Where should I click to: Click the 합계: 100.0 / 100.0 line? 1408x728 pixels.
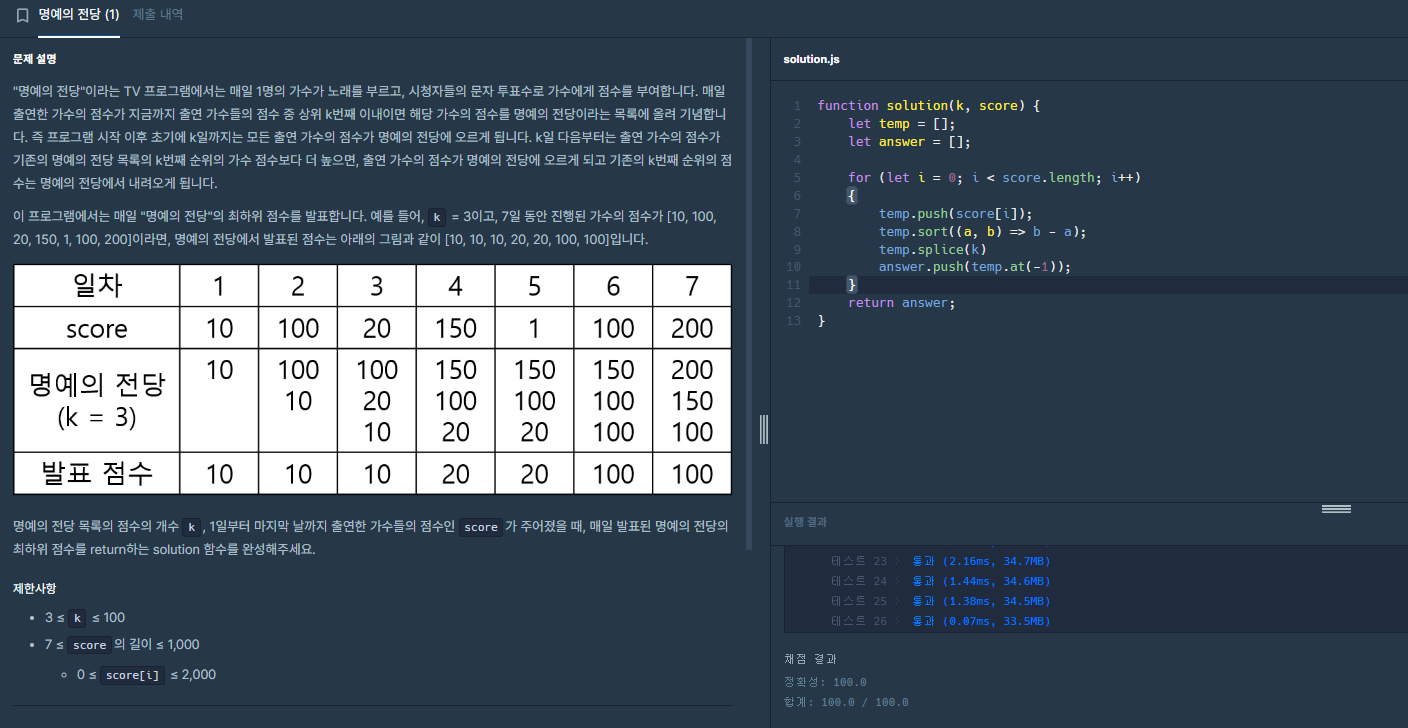[x=846, y=702]
